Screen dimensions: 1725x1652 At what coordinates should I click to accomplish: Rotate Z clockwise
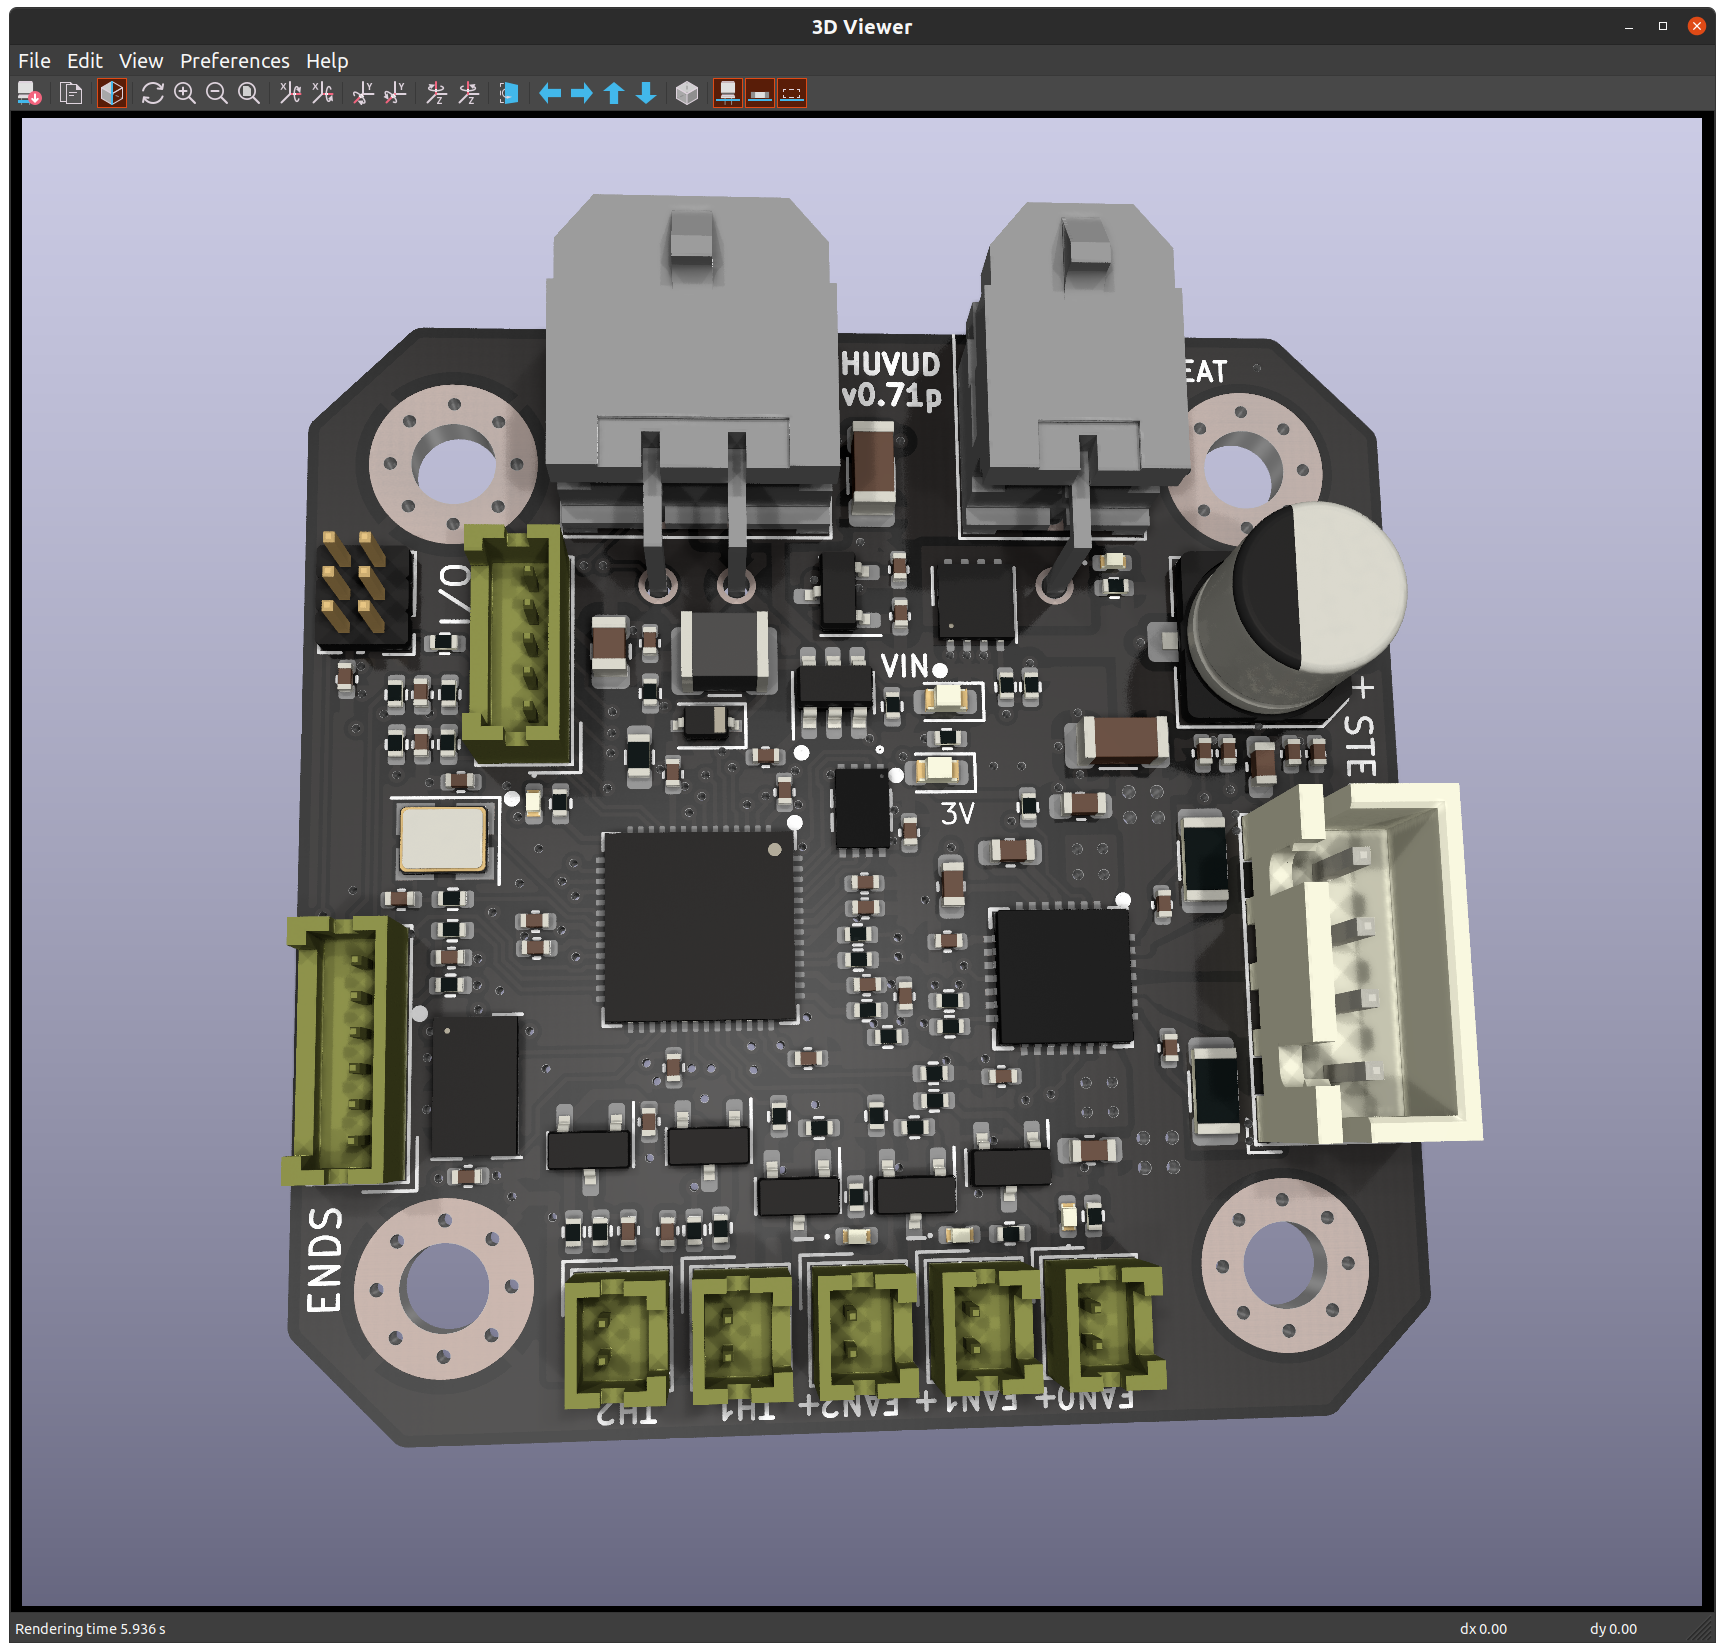coord(436,94)
